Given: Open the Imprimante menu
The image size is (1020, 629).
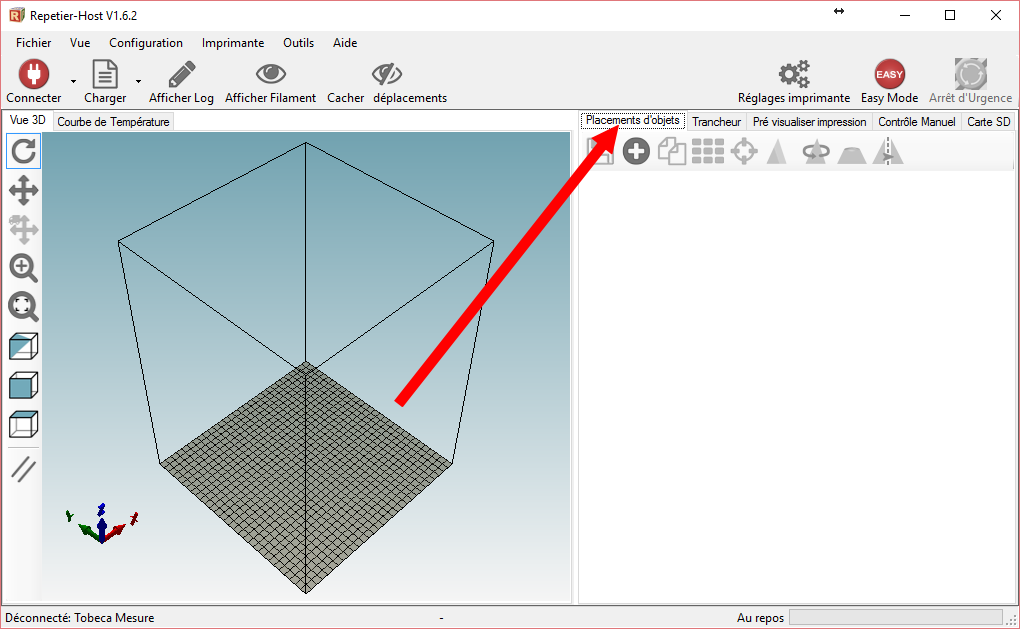Looking at the screenshot, I should pos(233,43).
